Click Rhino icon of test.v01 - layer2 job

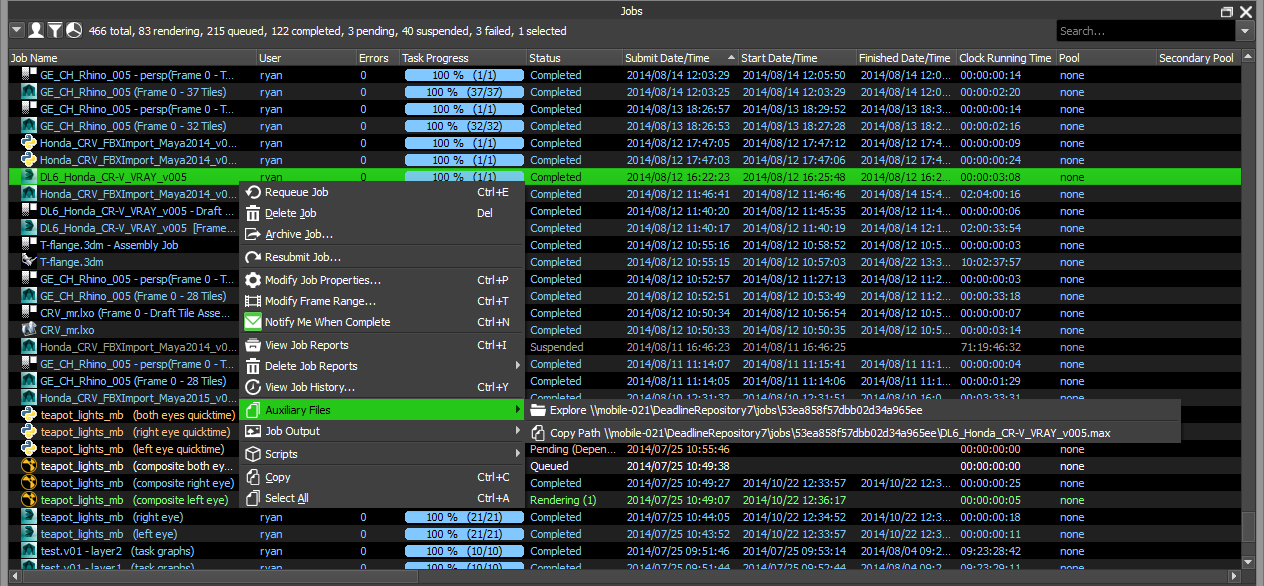tap(29, 551)
